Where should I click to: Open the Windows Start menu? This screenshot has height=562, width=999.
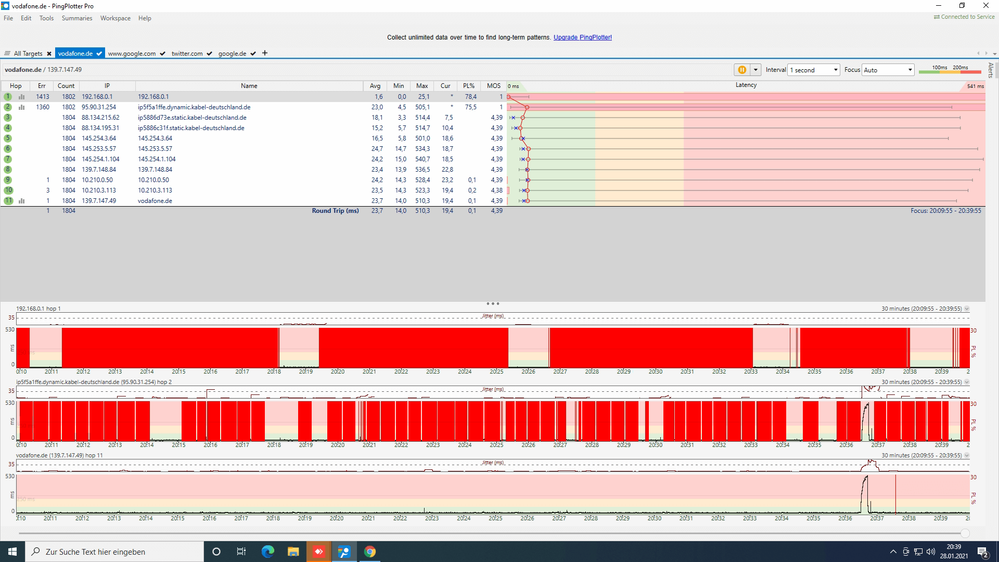click(12, 552)
